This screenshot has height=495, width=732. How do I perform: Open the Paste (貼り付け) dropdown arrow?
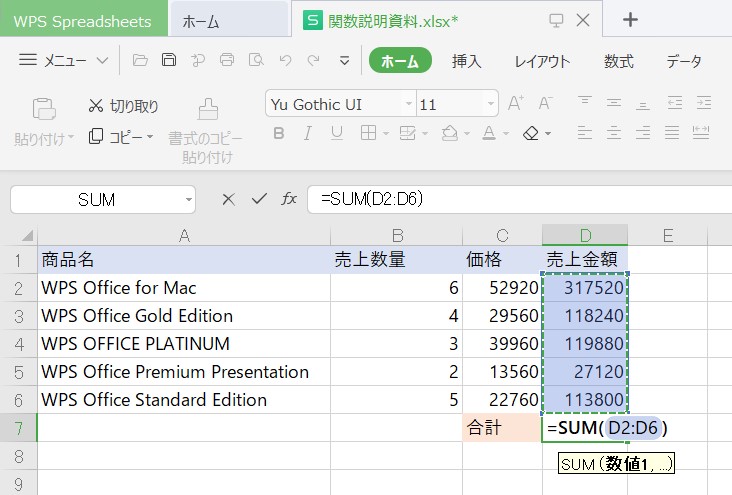coord(71,137)
